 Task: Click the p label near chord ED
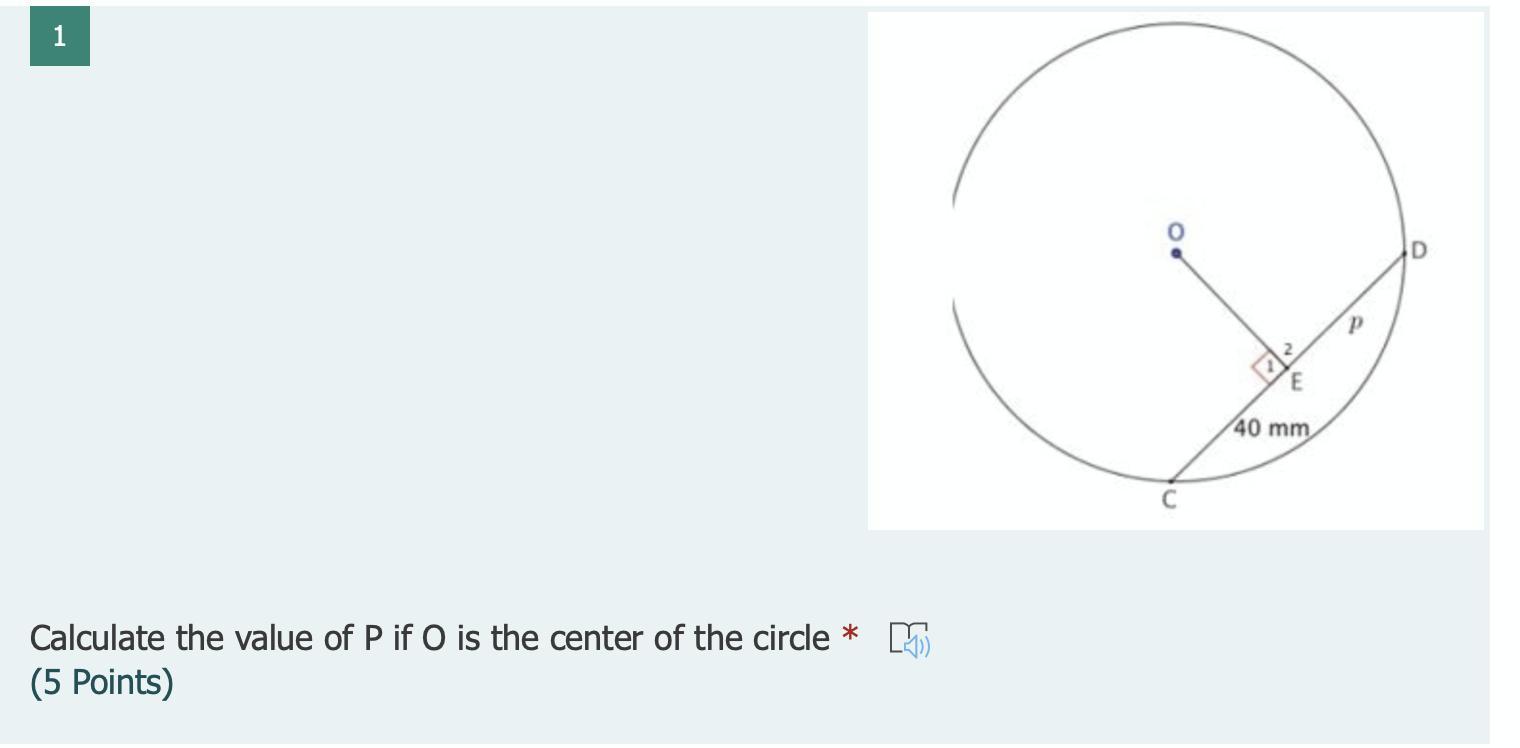tap(1355, 323)
